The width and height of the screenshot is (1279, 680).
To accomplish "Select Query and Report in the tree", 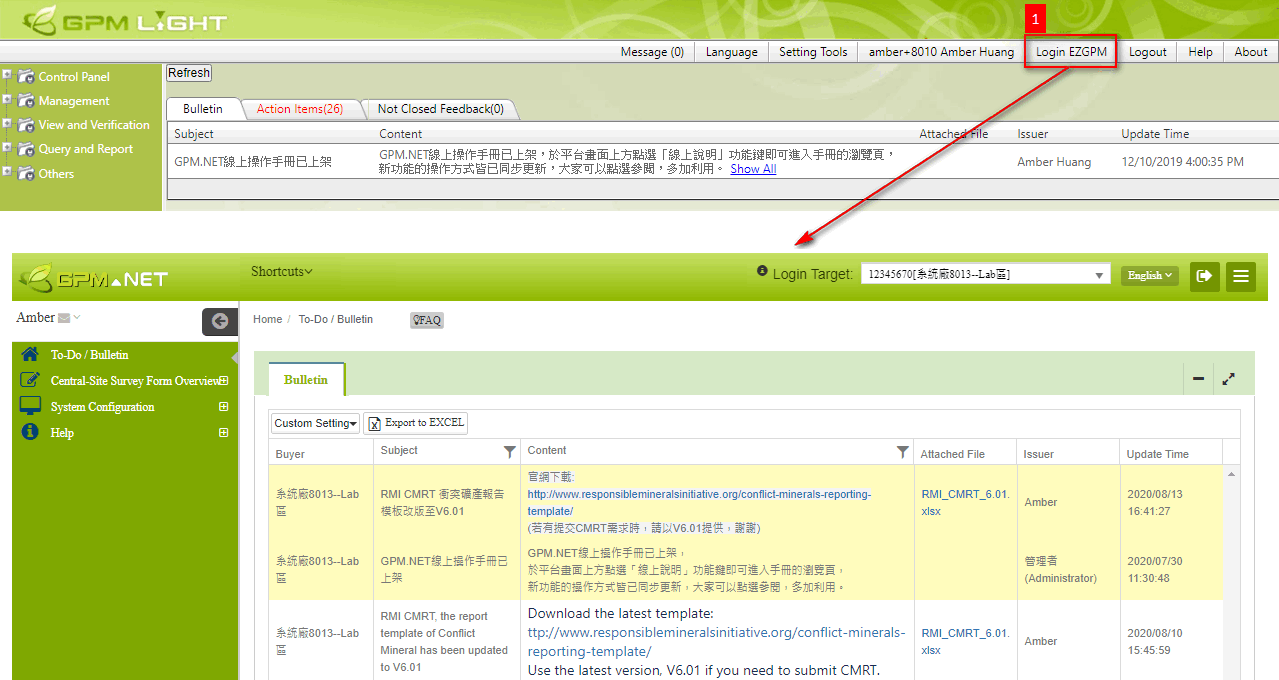I will click(86, 149).
